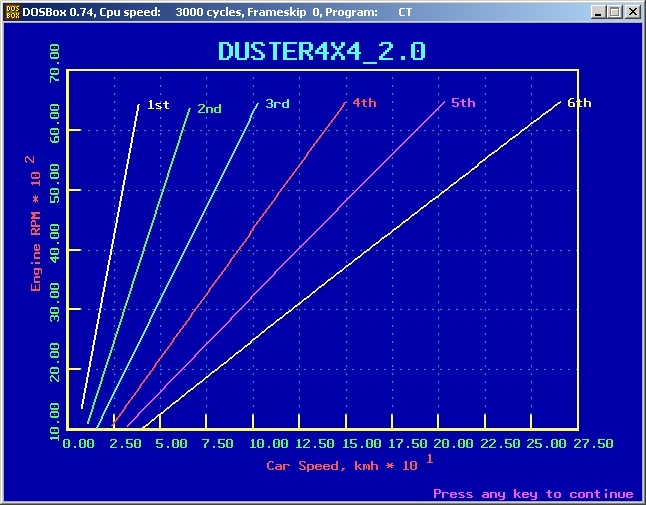Click the 60.00 RPM axis value
The image size is (646, 505).
point(54,123)
